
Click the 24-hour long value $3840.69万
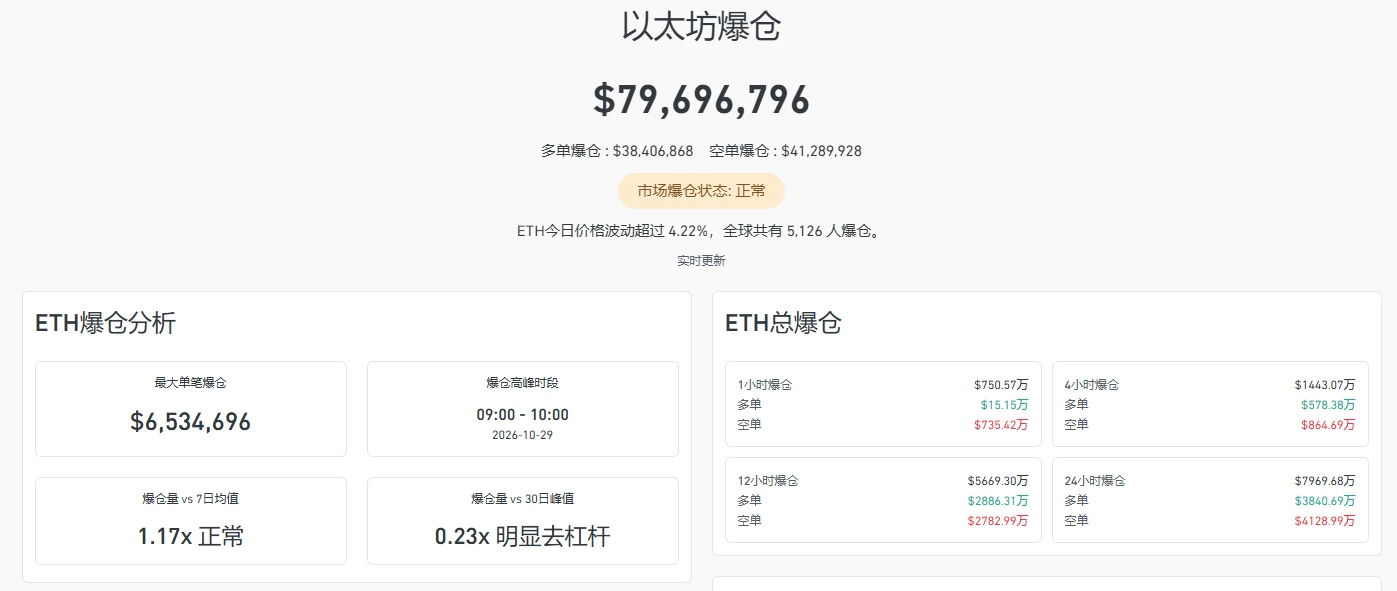[1325, 501]
